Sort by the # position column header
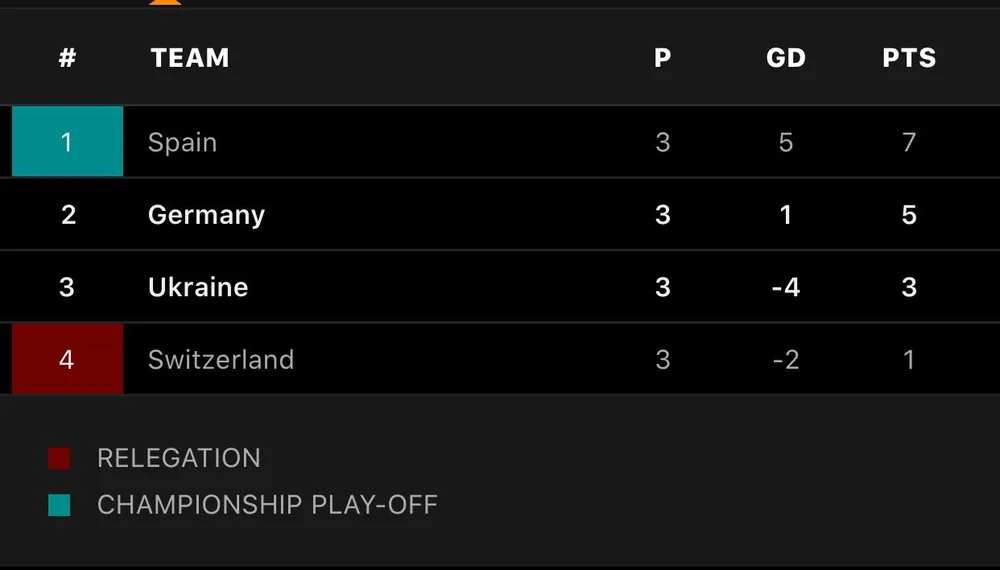This screenshot has width=1000, height=570. pos(67,58)
